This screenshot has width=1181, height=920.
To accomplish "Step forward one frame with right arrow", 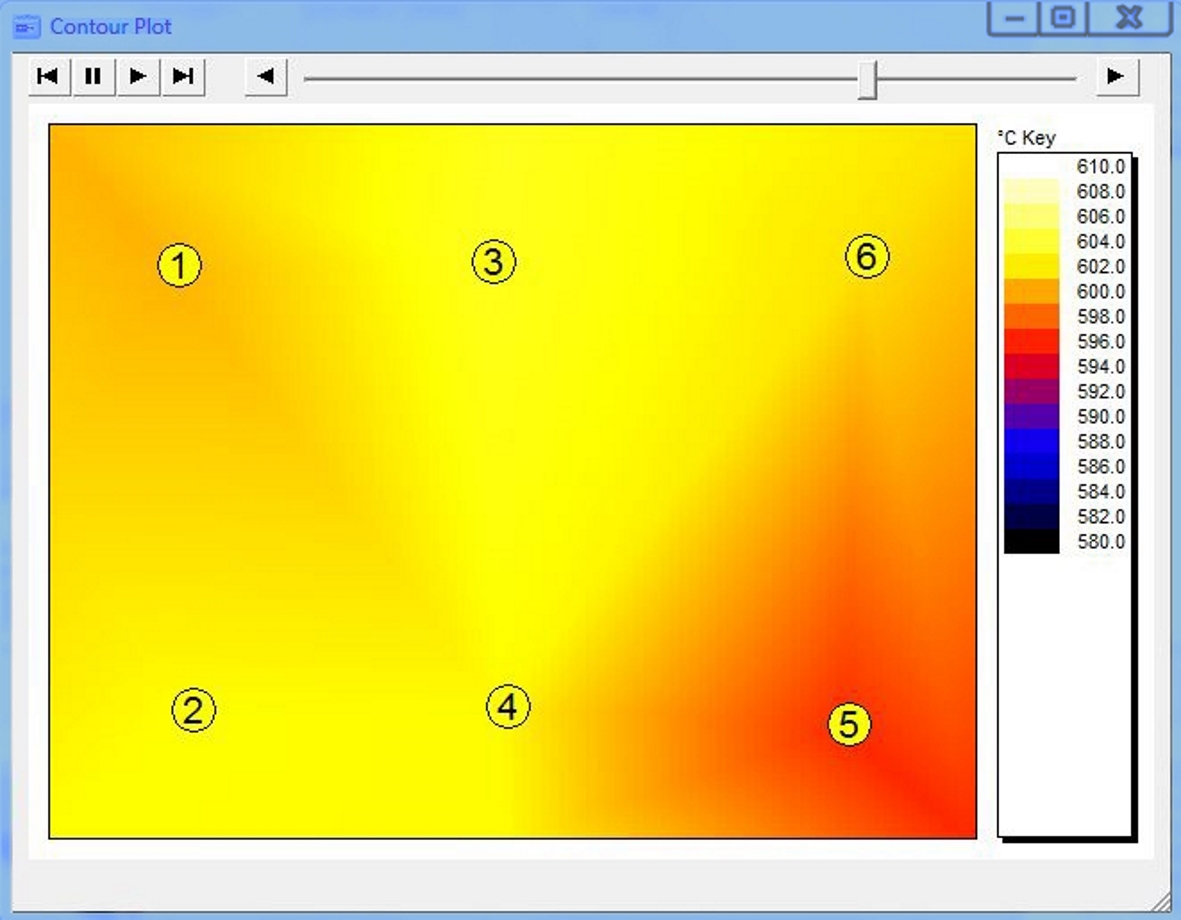I will (x=1117, y=76).
